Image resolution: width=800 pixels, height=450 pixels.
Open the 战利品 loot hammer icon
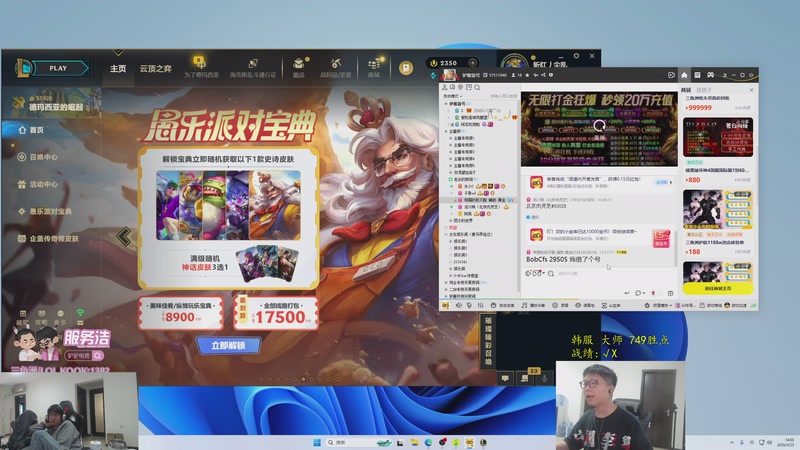point(335,67)
